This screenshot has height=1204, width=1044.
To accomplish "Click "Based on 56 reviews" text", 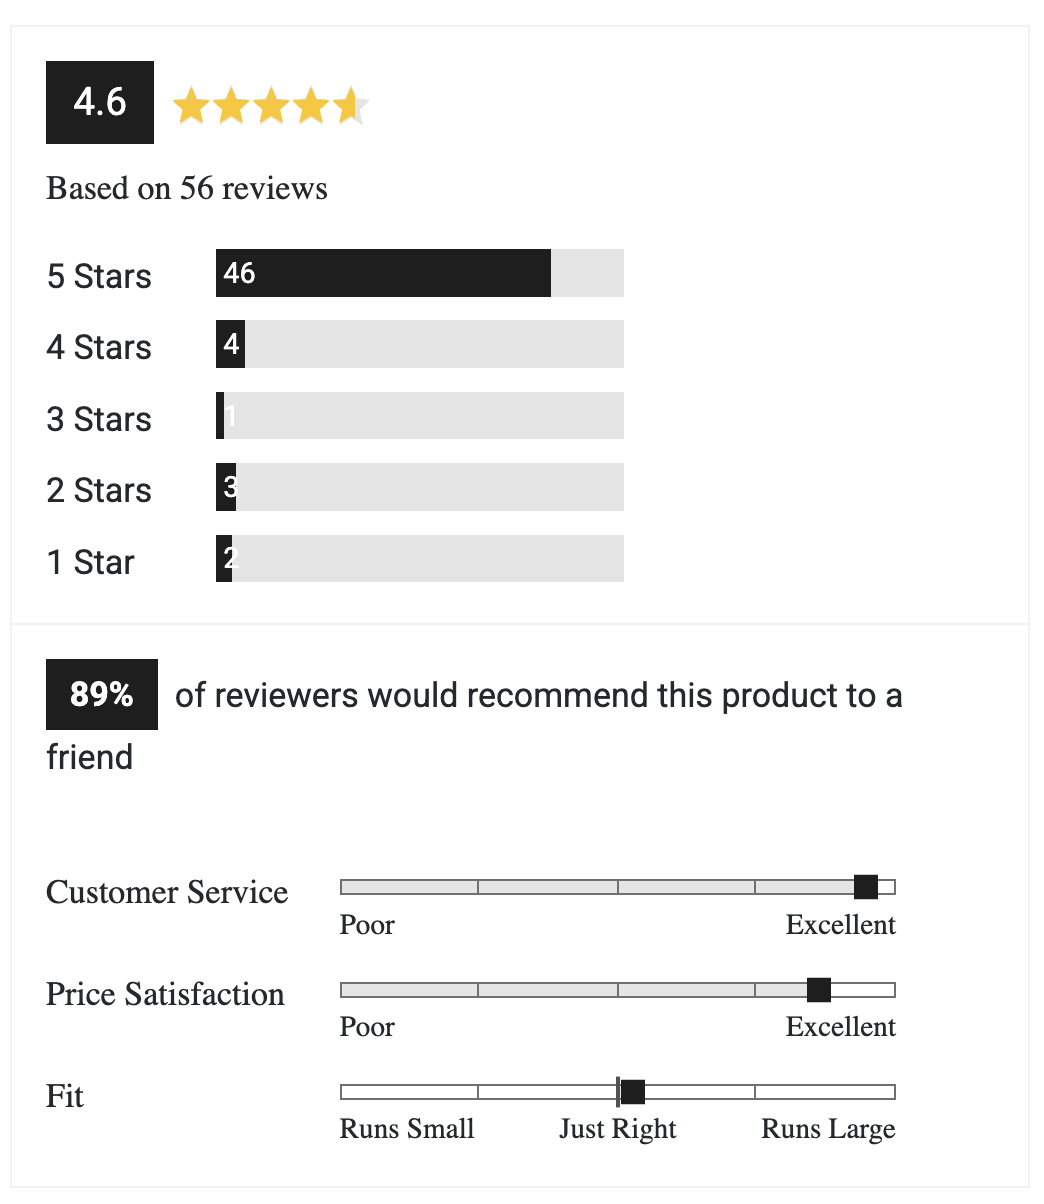I will (x=187, y=189).
